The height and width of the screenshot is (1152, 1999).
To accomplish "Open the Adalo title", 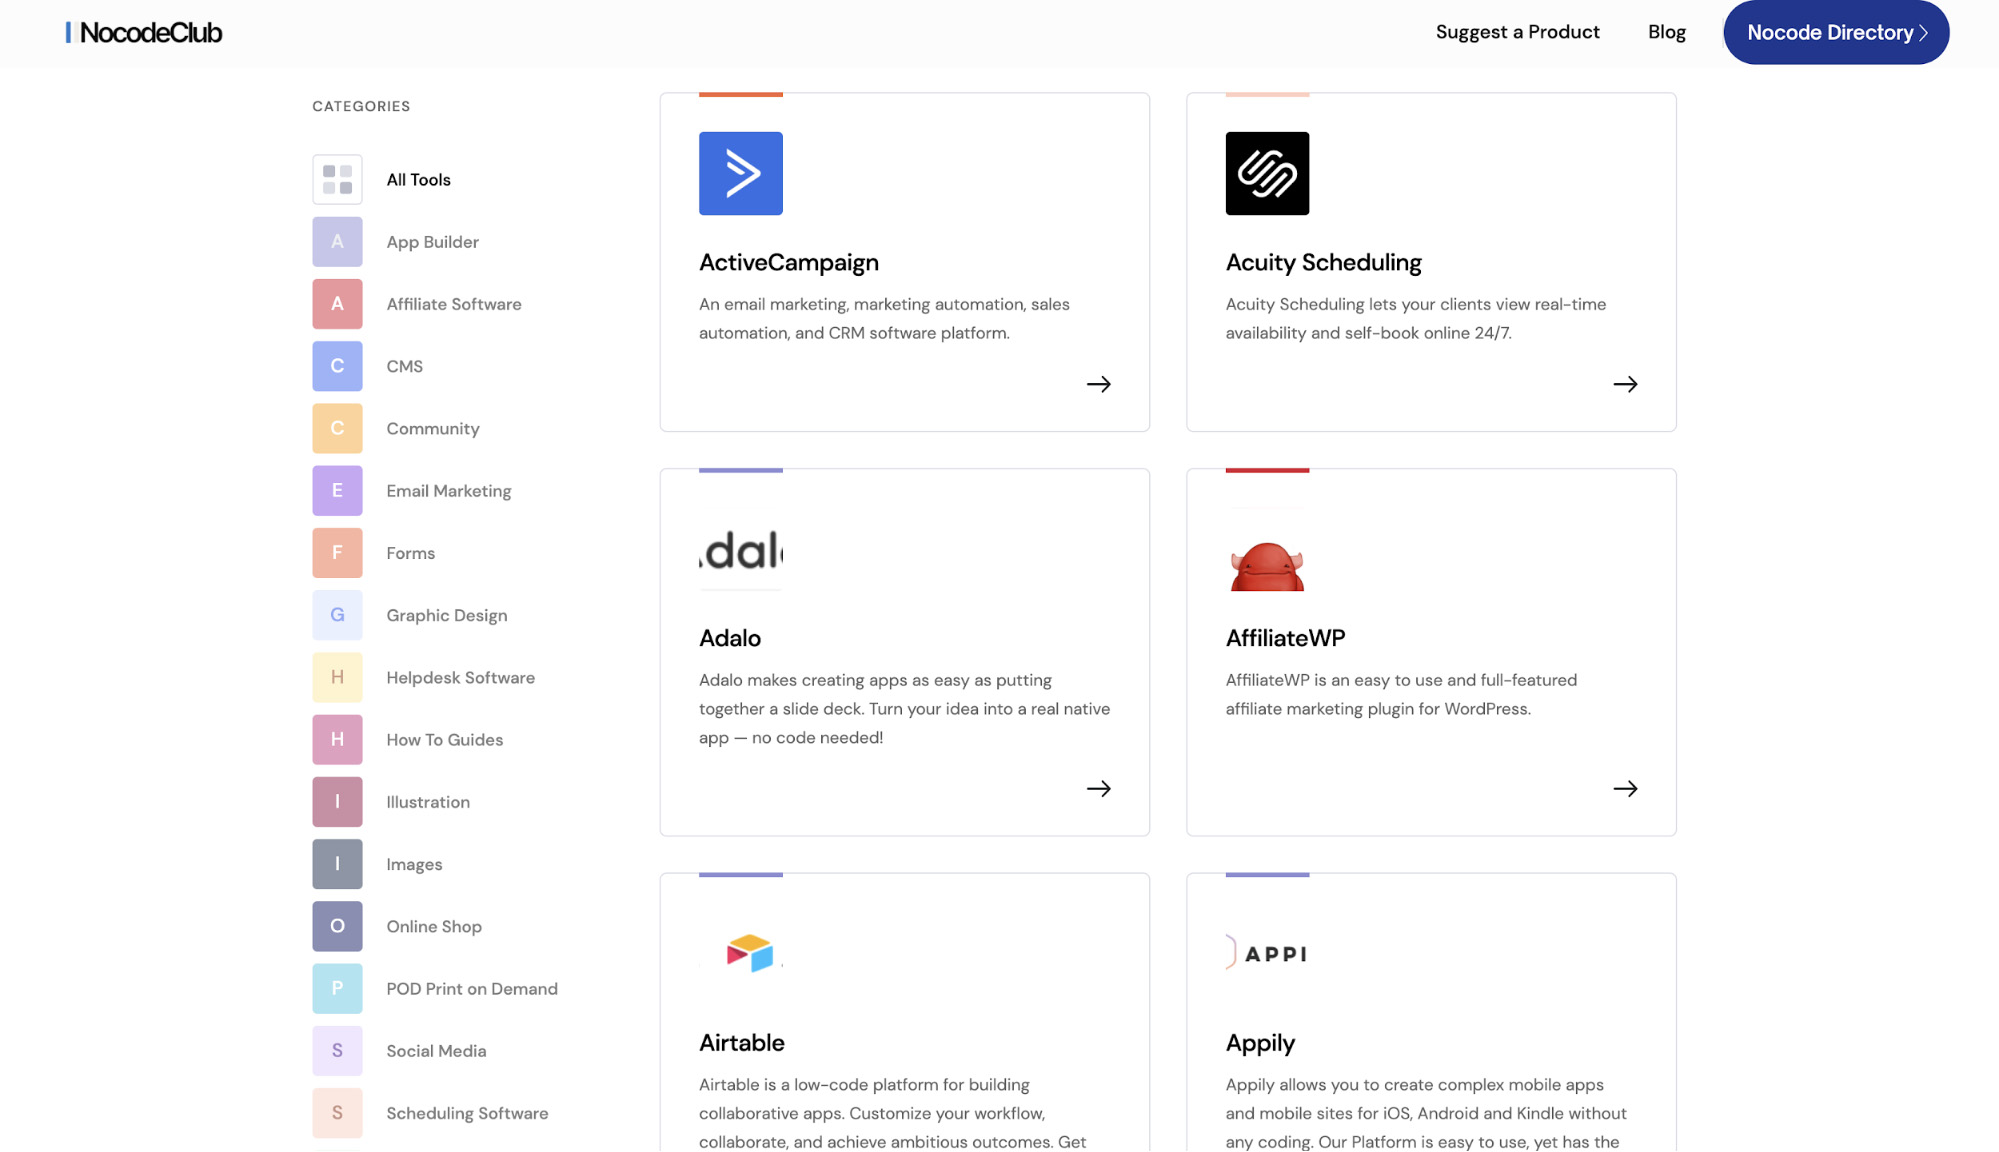I will pyautogui.click(x=729, y=638).
